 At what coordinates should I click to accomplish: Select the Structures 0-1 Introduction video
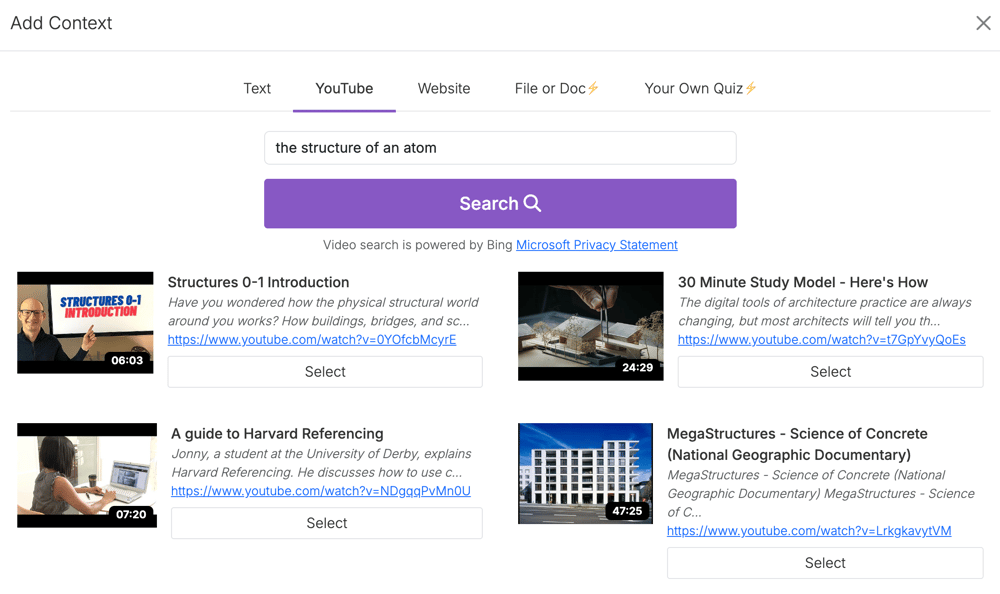(325, 372)
